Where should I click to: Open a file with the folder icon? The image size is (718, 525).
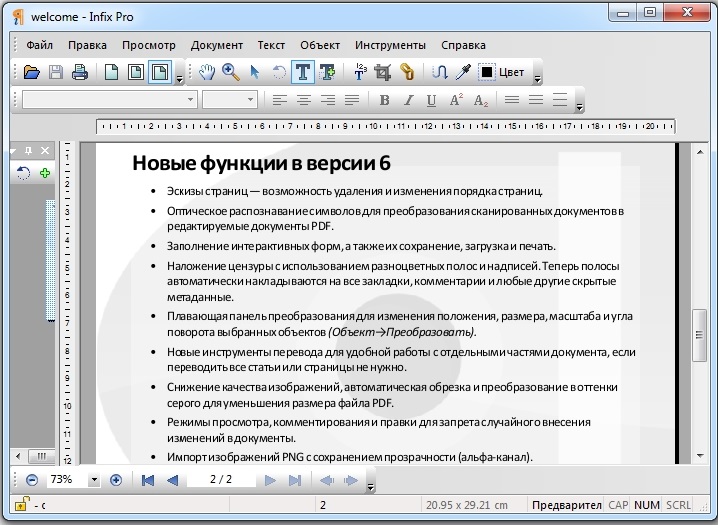(x=32, y=72)
